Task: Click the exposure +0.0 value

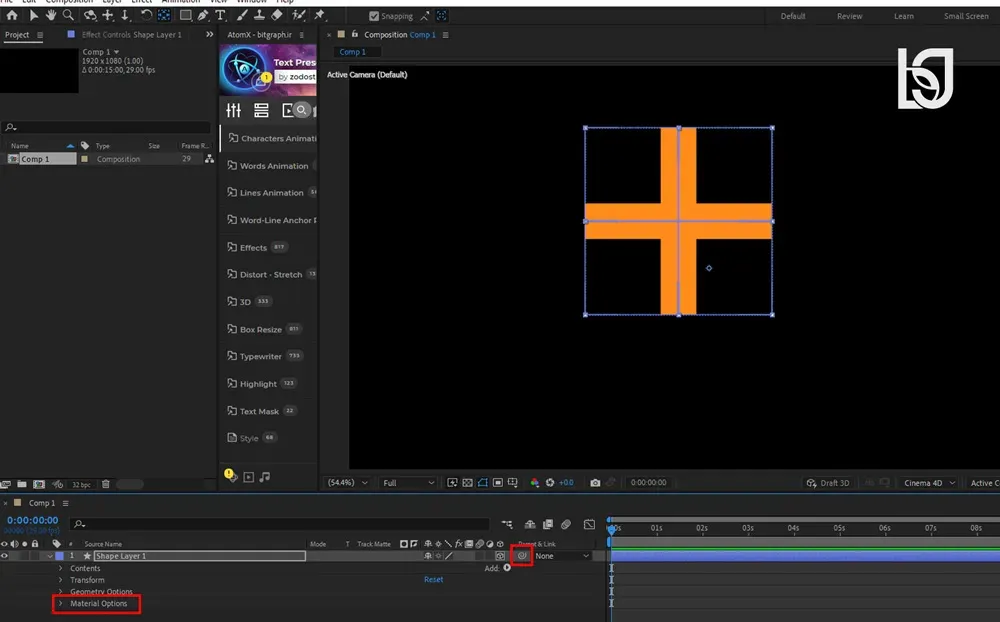Action: click(x=566, y=483)
